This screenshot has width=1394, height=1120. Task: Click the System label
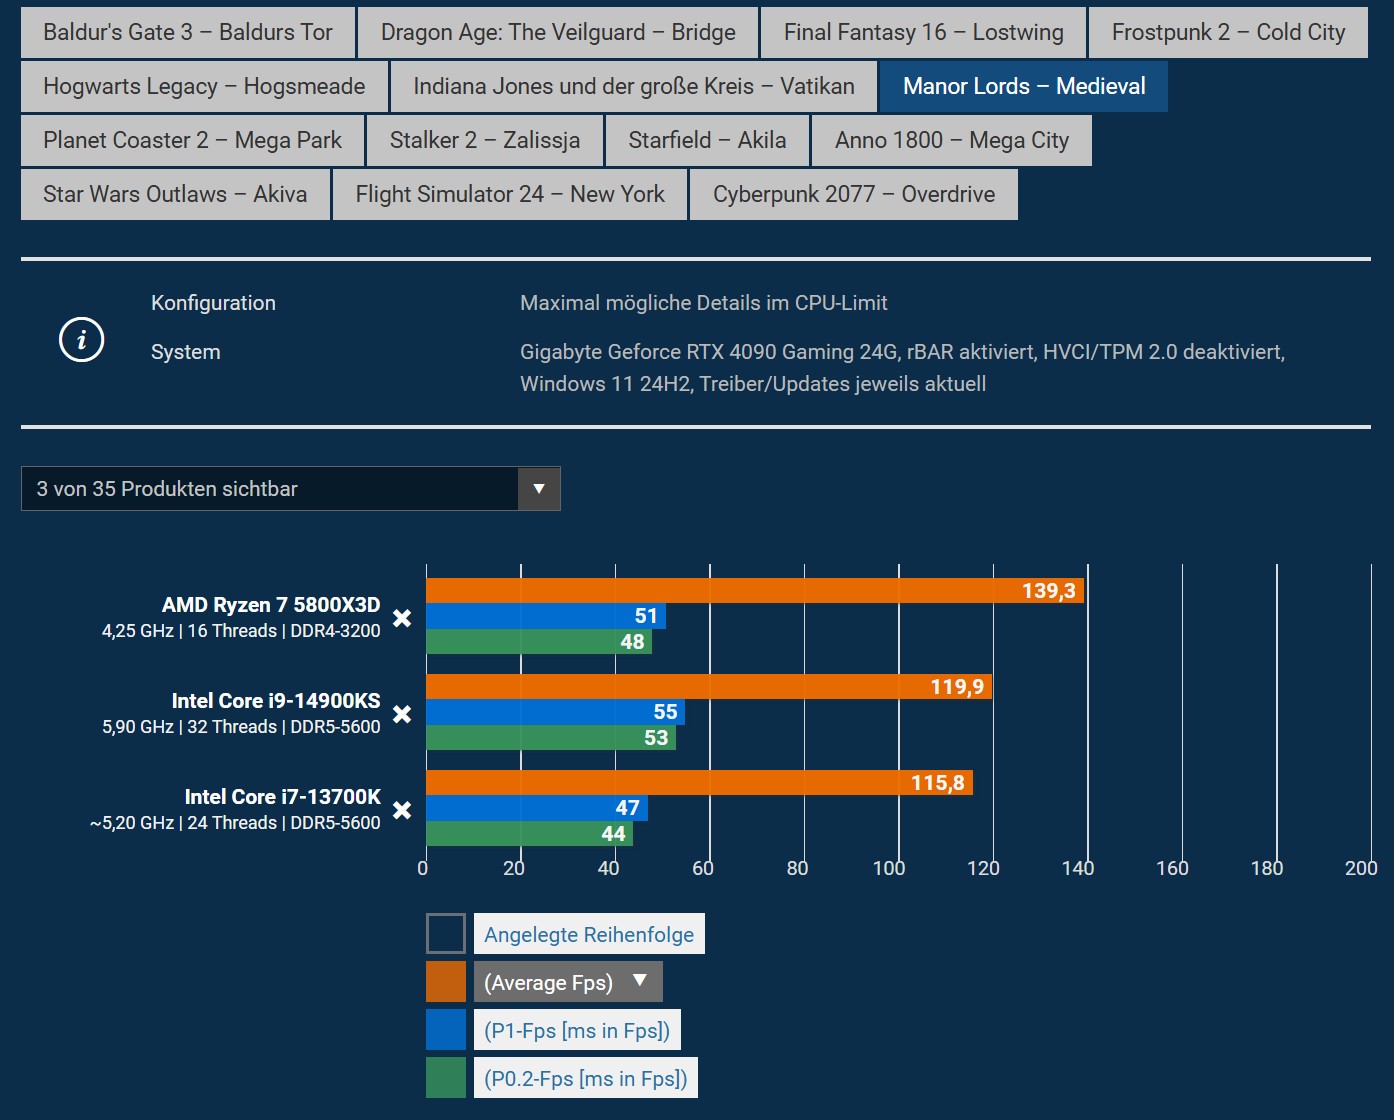186,352
